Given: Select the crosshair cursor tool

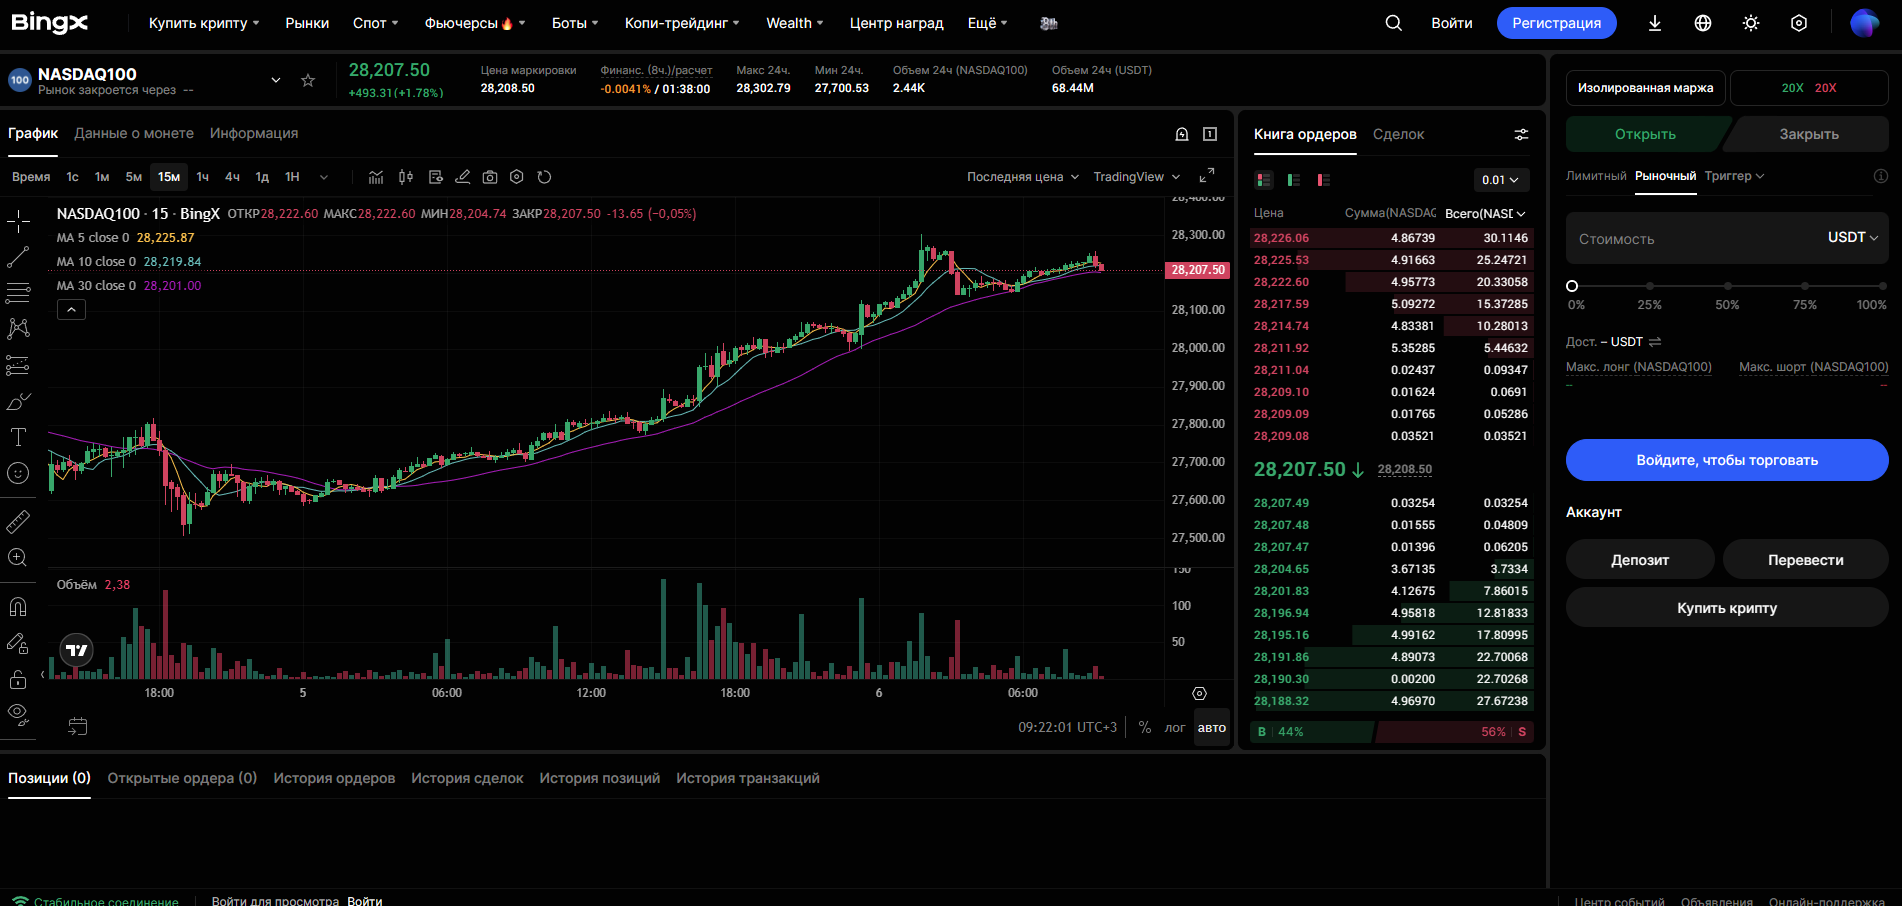Looking at the screenshot, I should pos(18,221).
